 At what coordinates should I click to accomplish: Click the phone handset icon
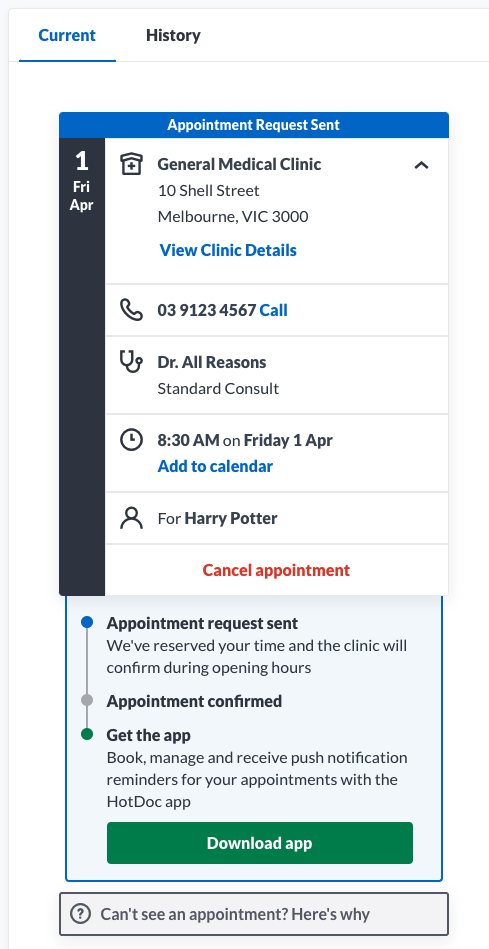click(x=131, y=310)
